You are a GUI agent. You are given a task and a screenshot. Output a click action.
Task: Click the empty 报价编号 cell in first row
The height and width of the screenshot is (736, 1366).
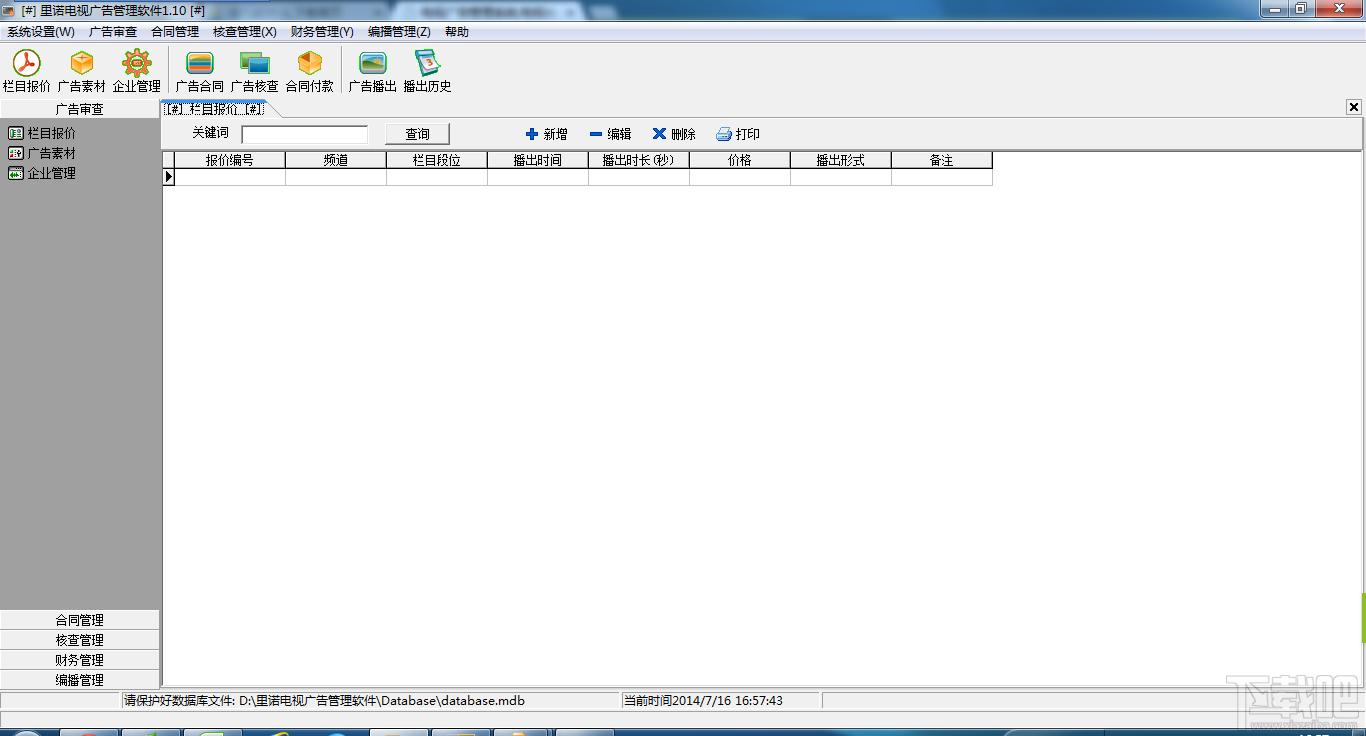230,177
